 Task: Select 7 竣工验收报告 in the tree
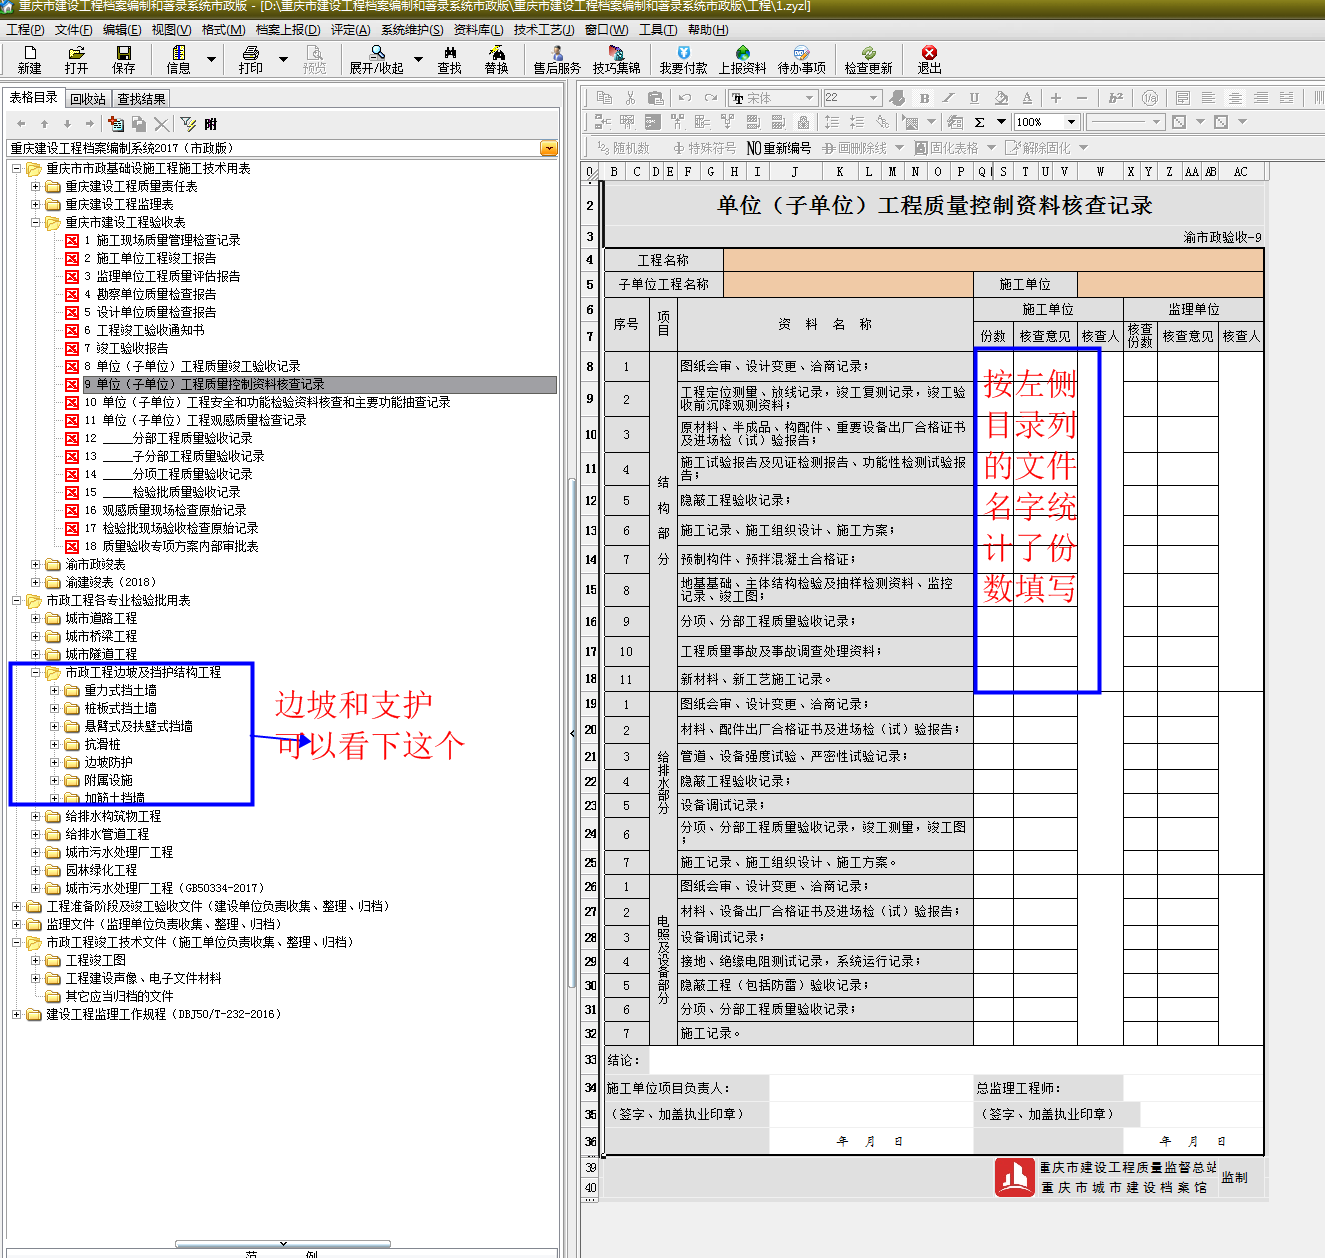click(126, 348)
